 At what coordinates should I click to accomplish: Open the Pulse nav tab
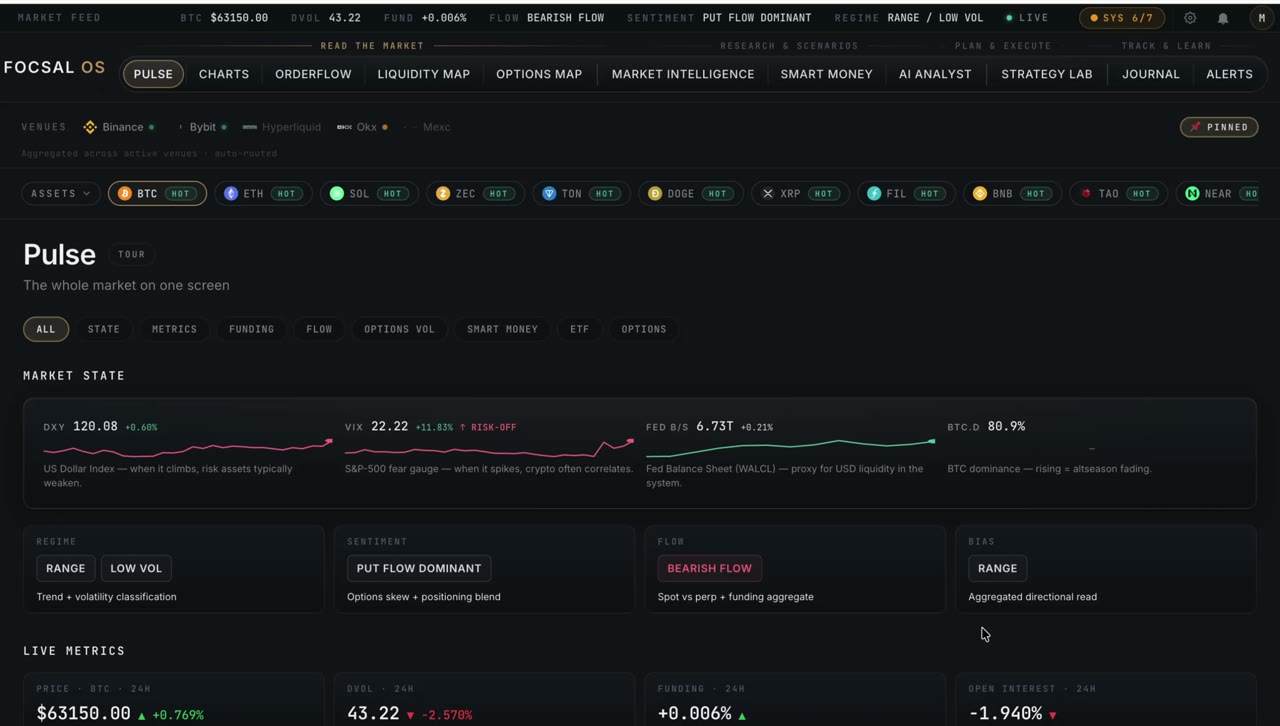153,74
